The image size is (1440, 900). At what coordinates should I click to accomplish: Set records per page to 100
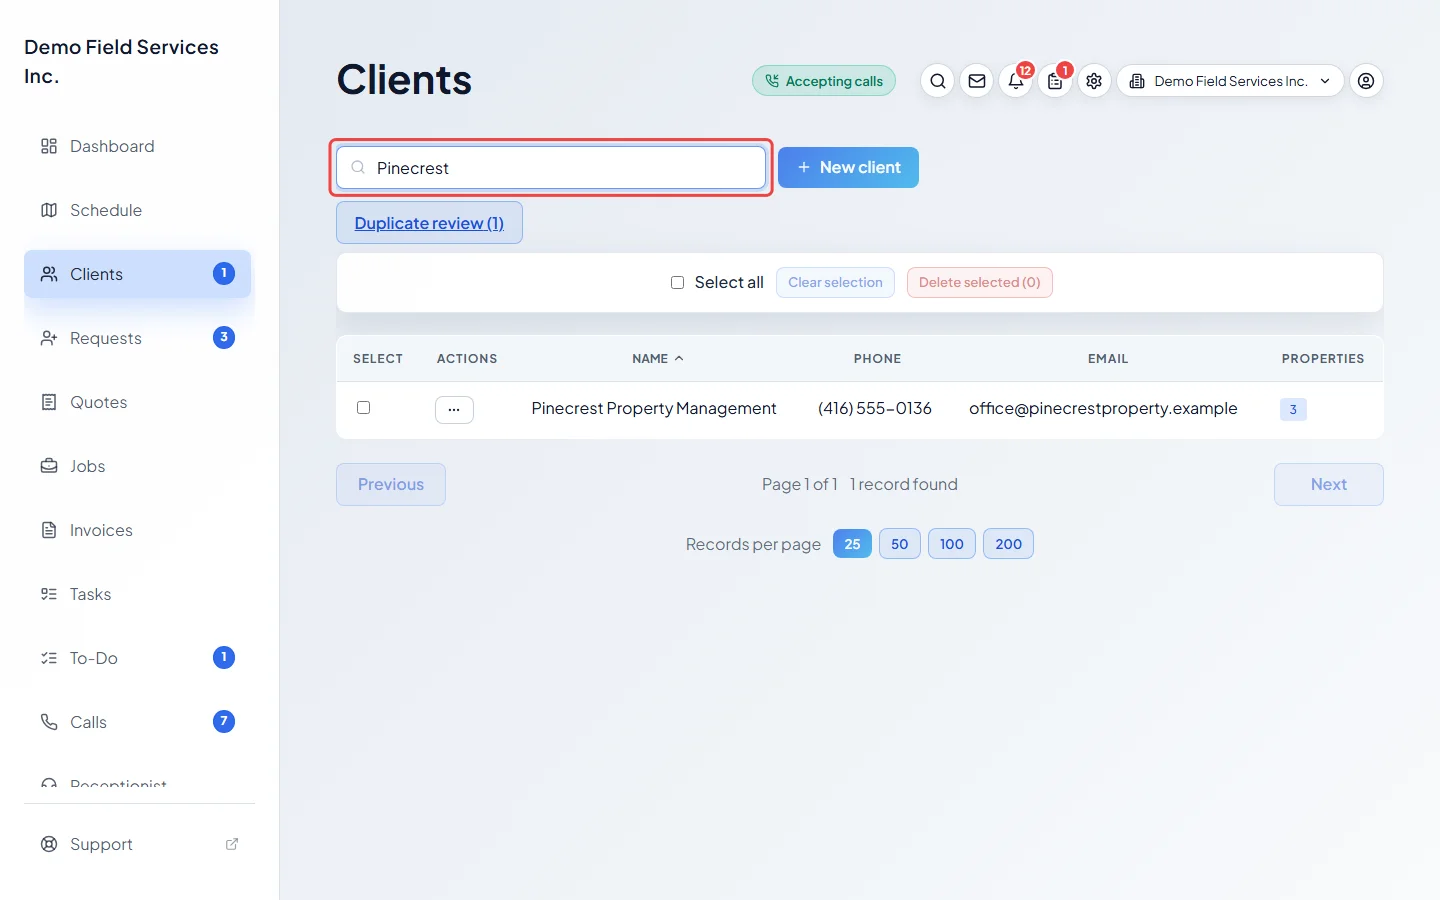pyautogui.click(x=952, y=544)
